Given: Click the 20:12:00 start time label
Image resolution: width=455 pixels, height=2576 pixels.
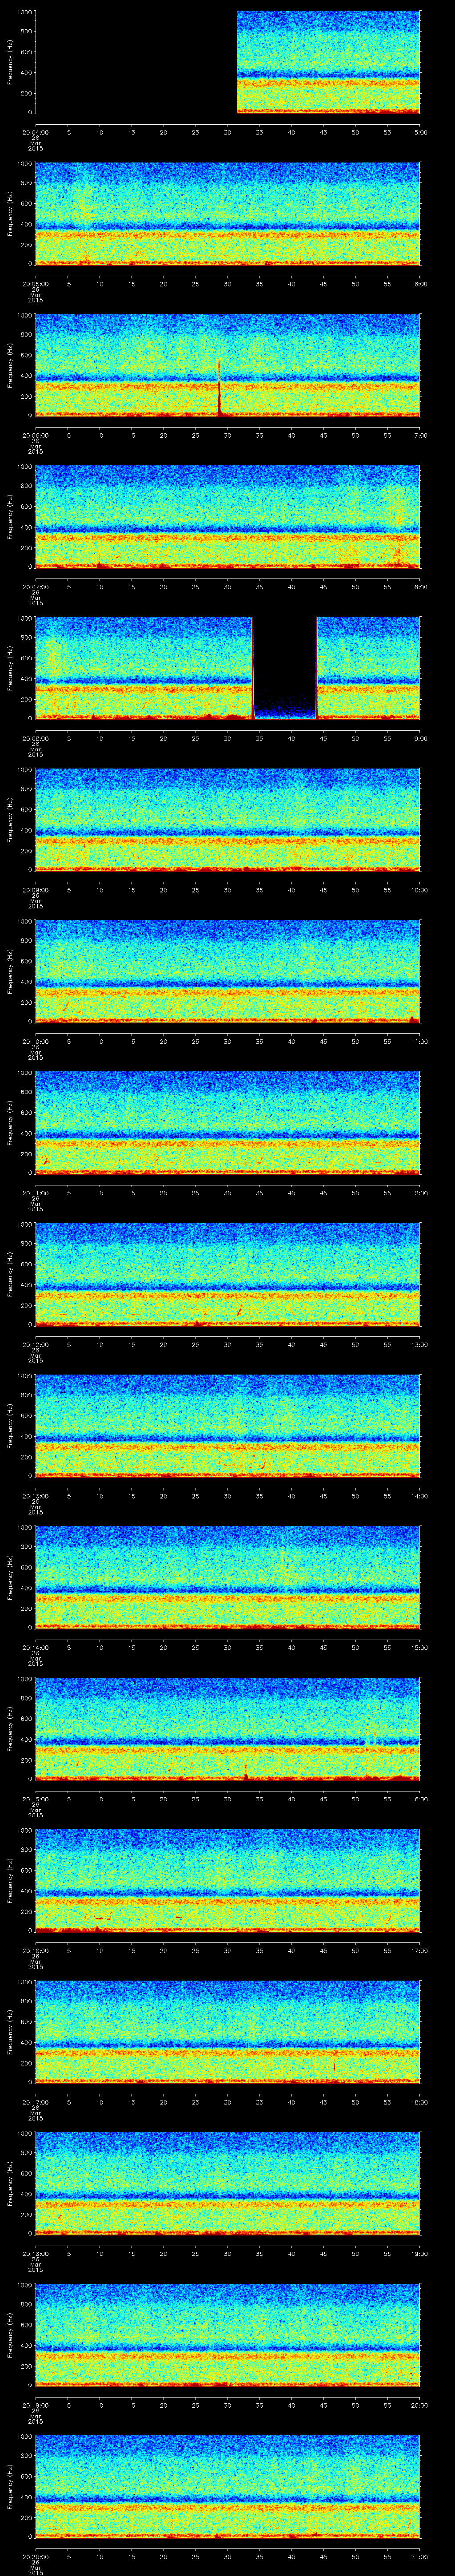Looking at the screenshot, I should click(x=35, y=1344).
